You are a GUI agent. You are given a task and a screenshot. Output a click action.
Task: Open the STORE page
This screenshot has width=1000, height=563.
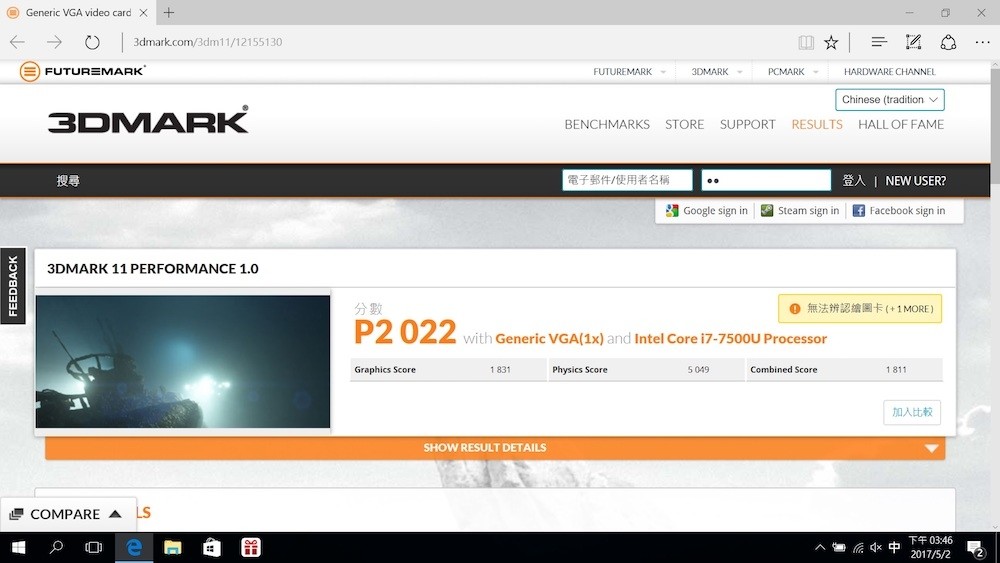(x=684, y=124)
